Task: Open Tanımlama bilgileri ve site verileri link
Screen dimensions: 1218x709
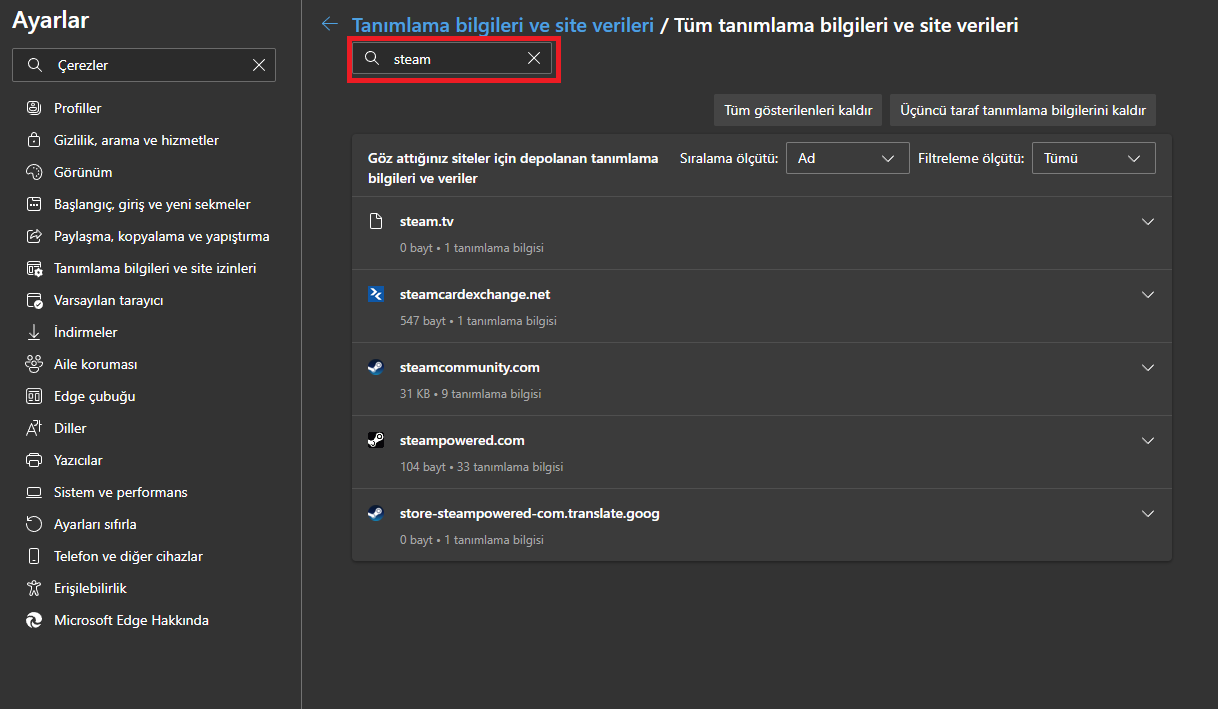Action: 502,25
